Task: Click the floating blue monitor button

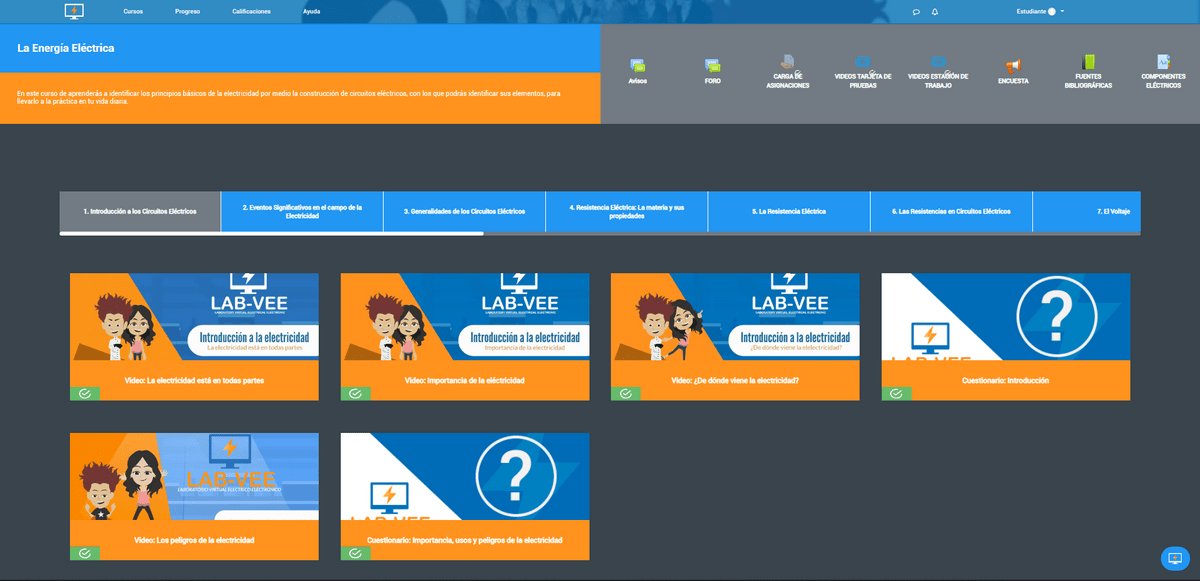Action: 1174,557
